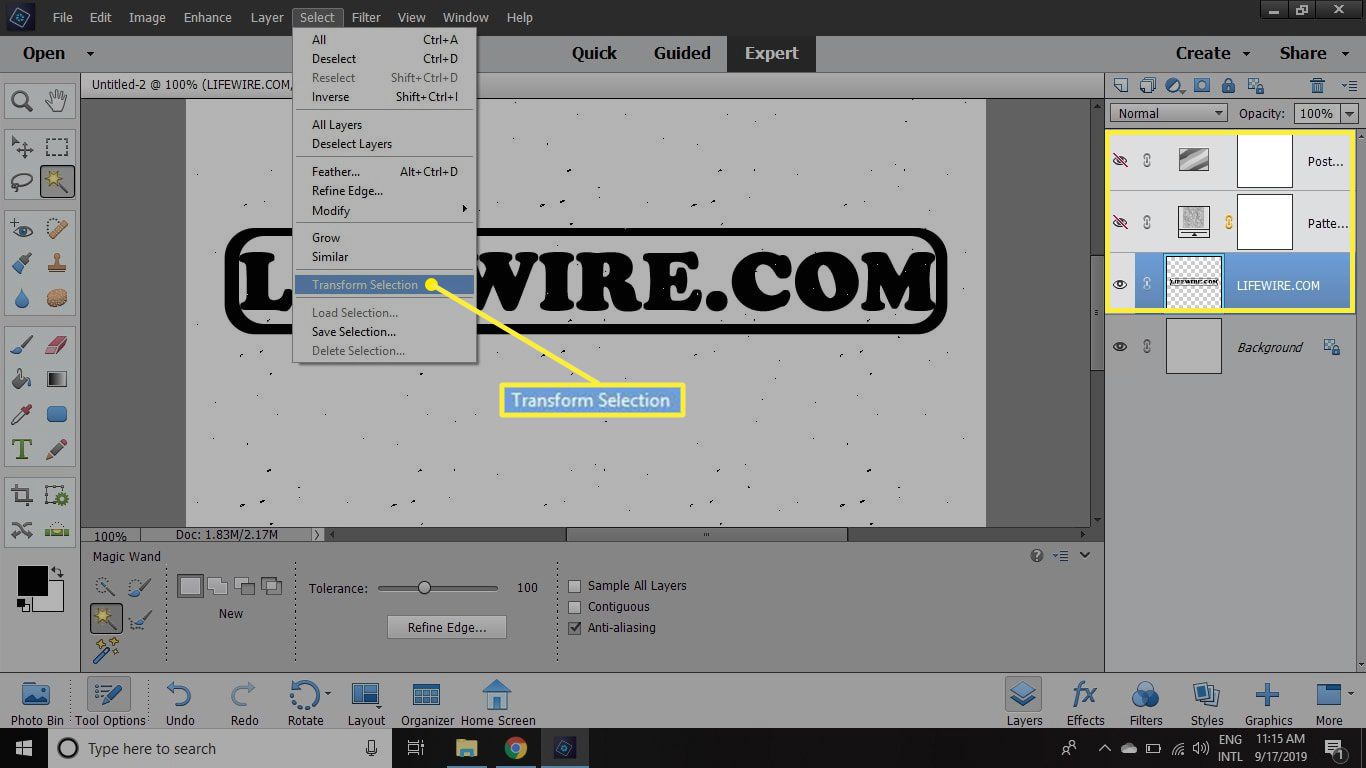Image resolution: width=1366 pixels, height=768 pixels.
Task: Show the hidden Posterize layer
Action: [x=1120, y=160]
